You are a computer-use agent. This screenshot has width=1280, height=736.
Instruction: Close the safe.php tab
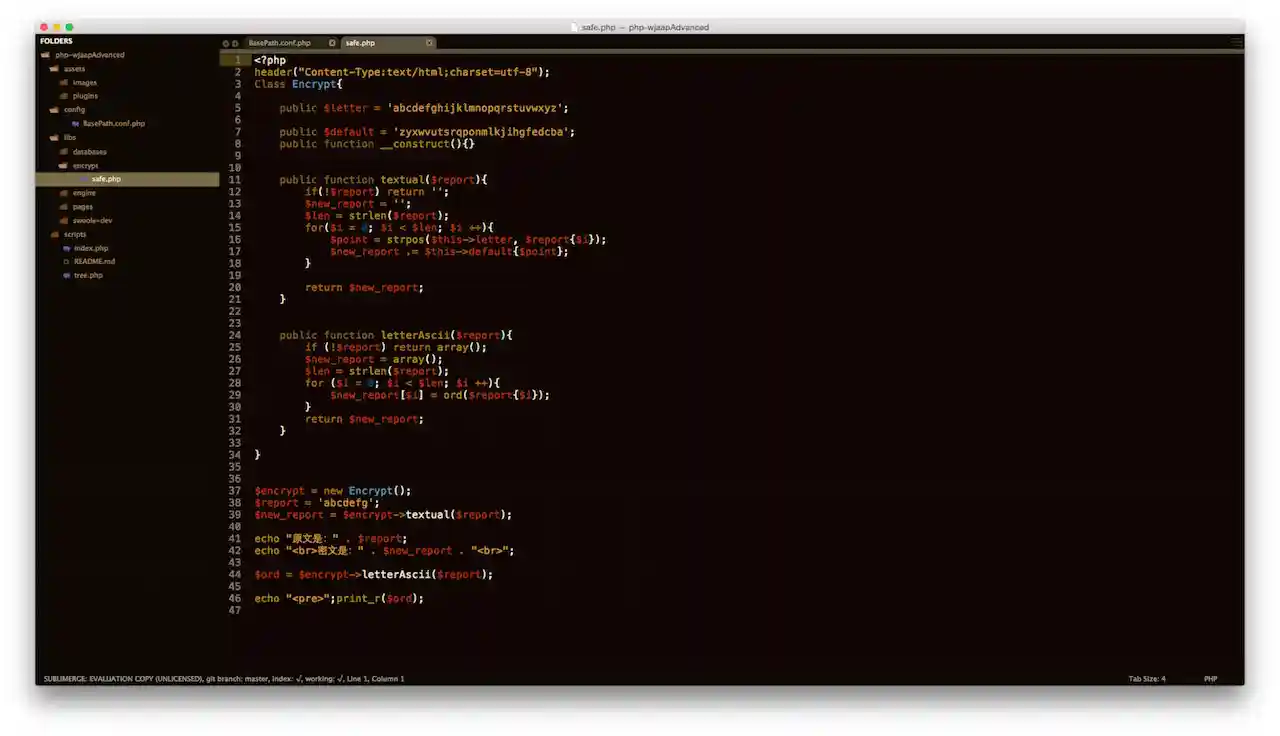(429, 43)
